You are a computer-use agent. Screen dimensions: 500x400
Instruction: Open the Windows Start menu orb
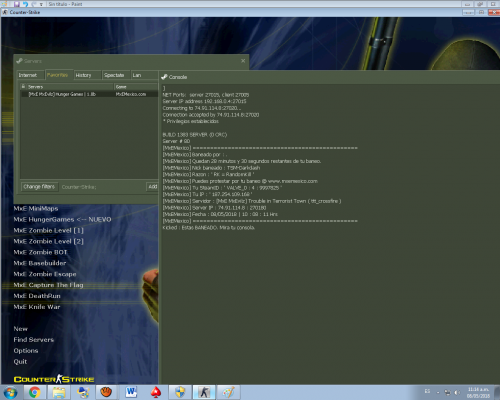[x=10, y=393]
